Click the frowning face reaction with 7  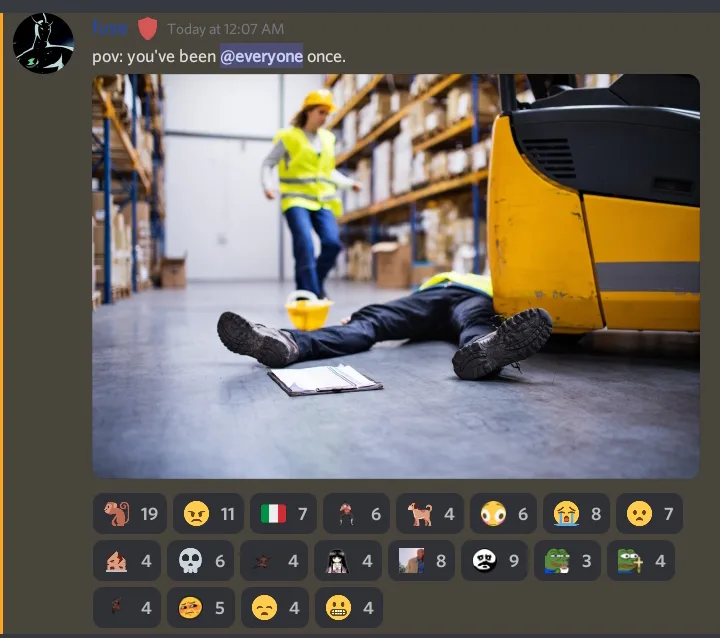[649, 514]
